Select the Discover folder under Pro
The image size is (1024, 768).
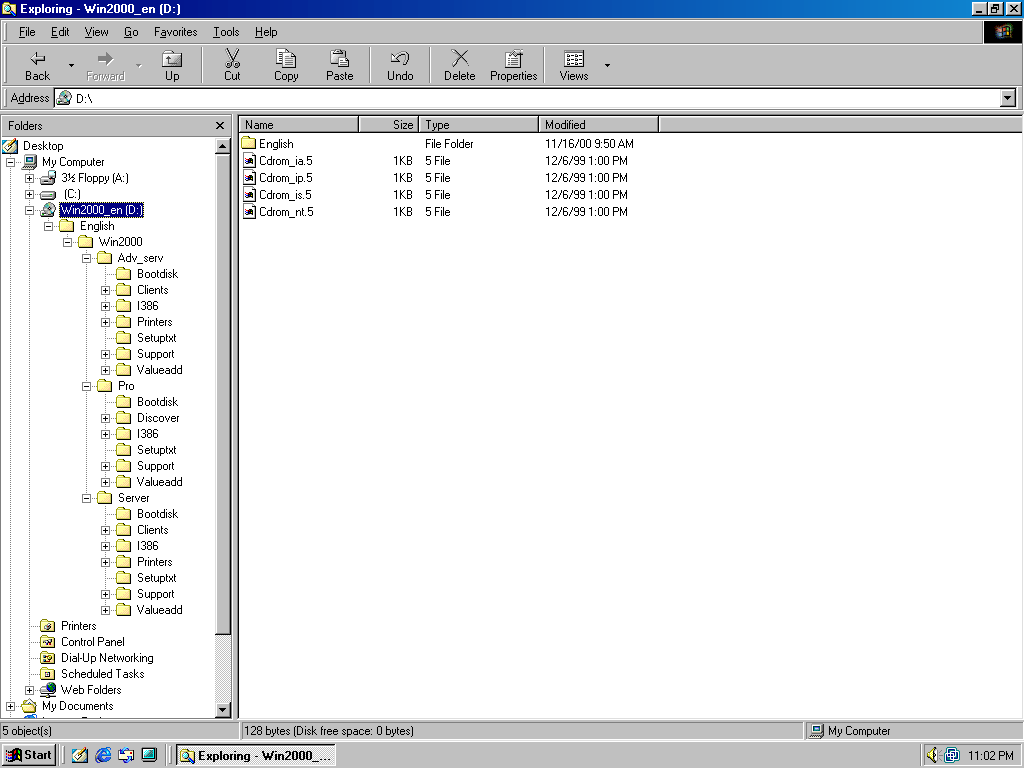(158, 418)
